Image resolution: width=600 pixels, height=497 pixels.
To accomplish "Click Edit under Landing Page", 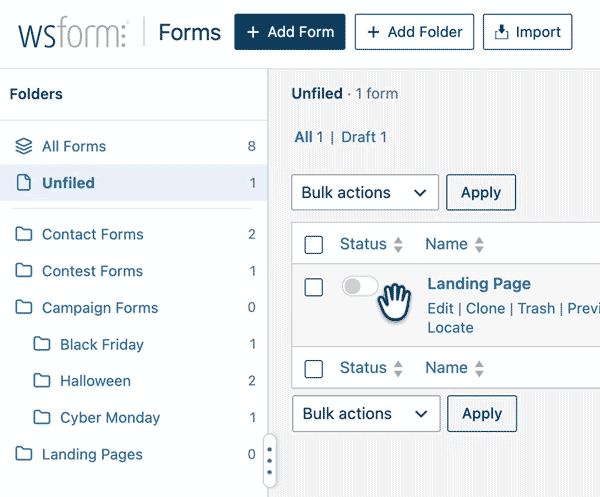I will [440, 308].
